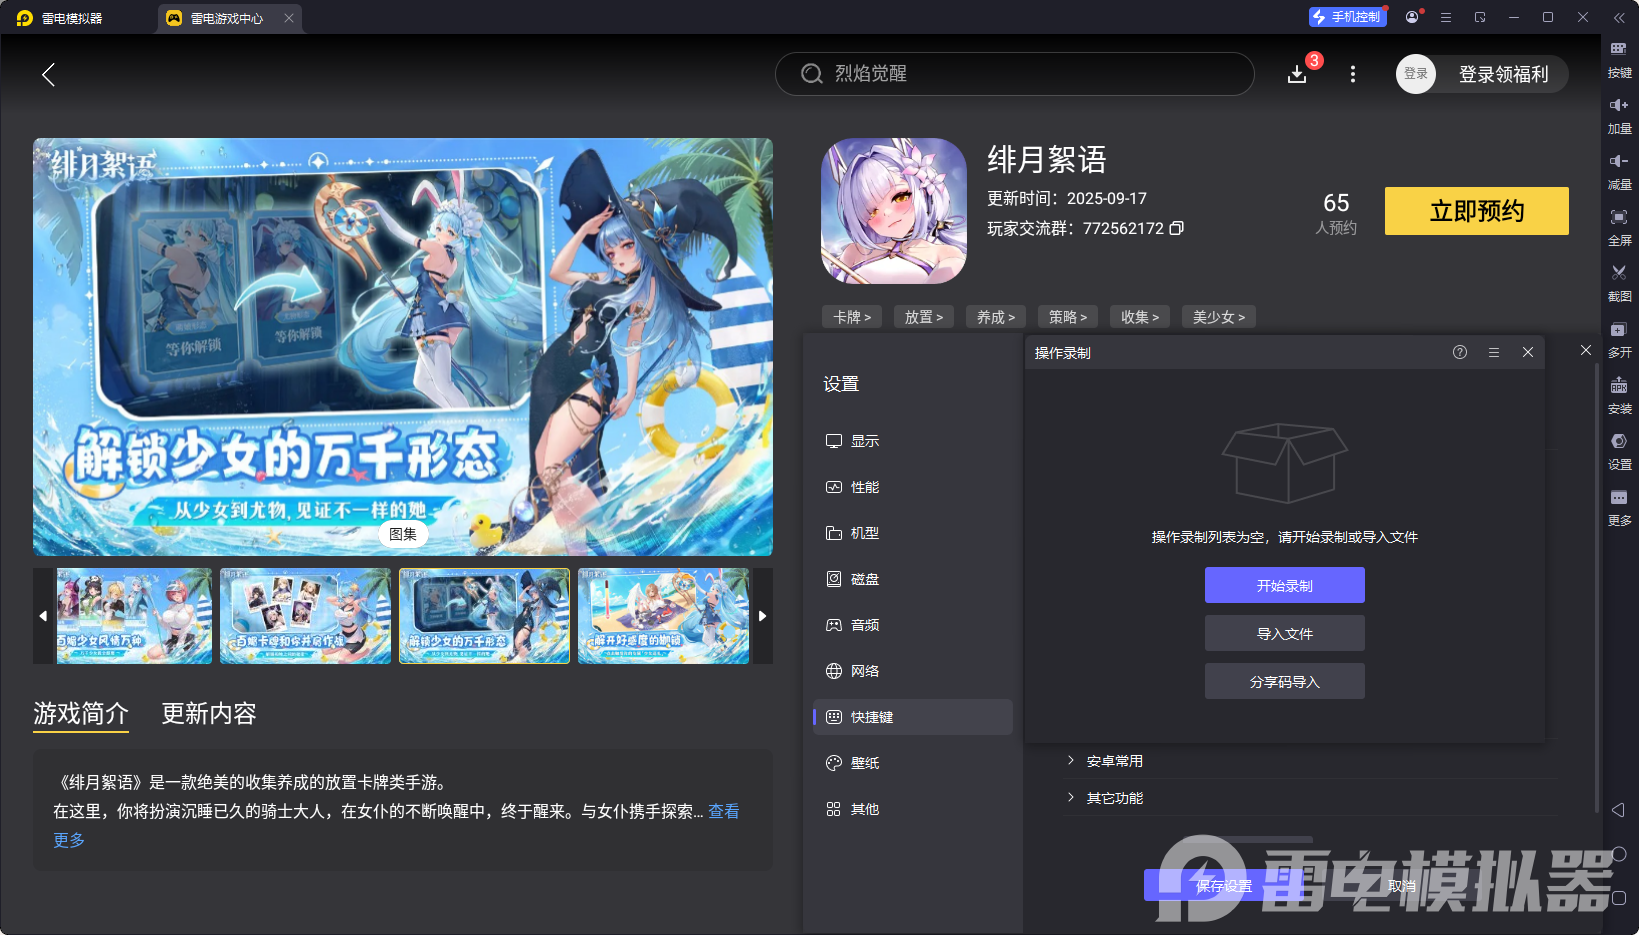Start recording with 开始录制 button
This screenshot has height=935, width=1639.
[1284, 585]
